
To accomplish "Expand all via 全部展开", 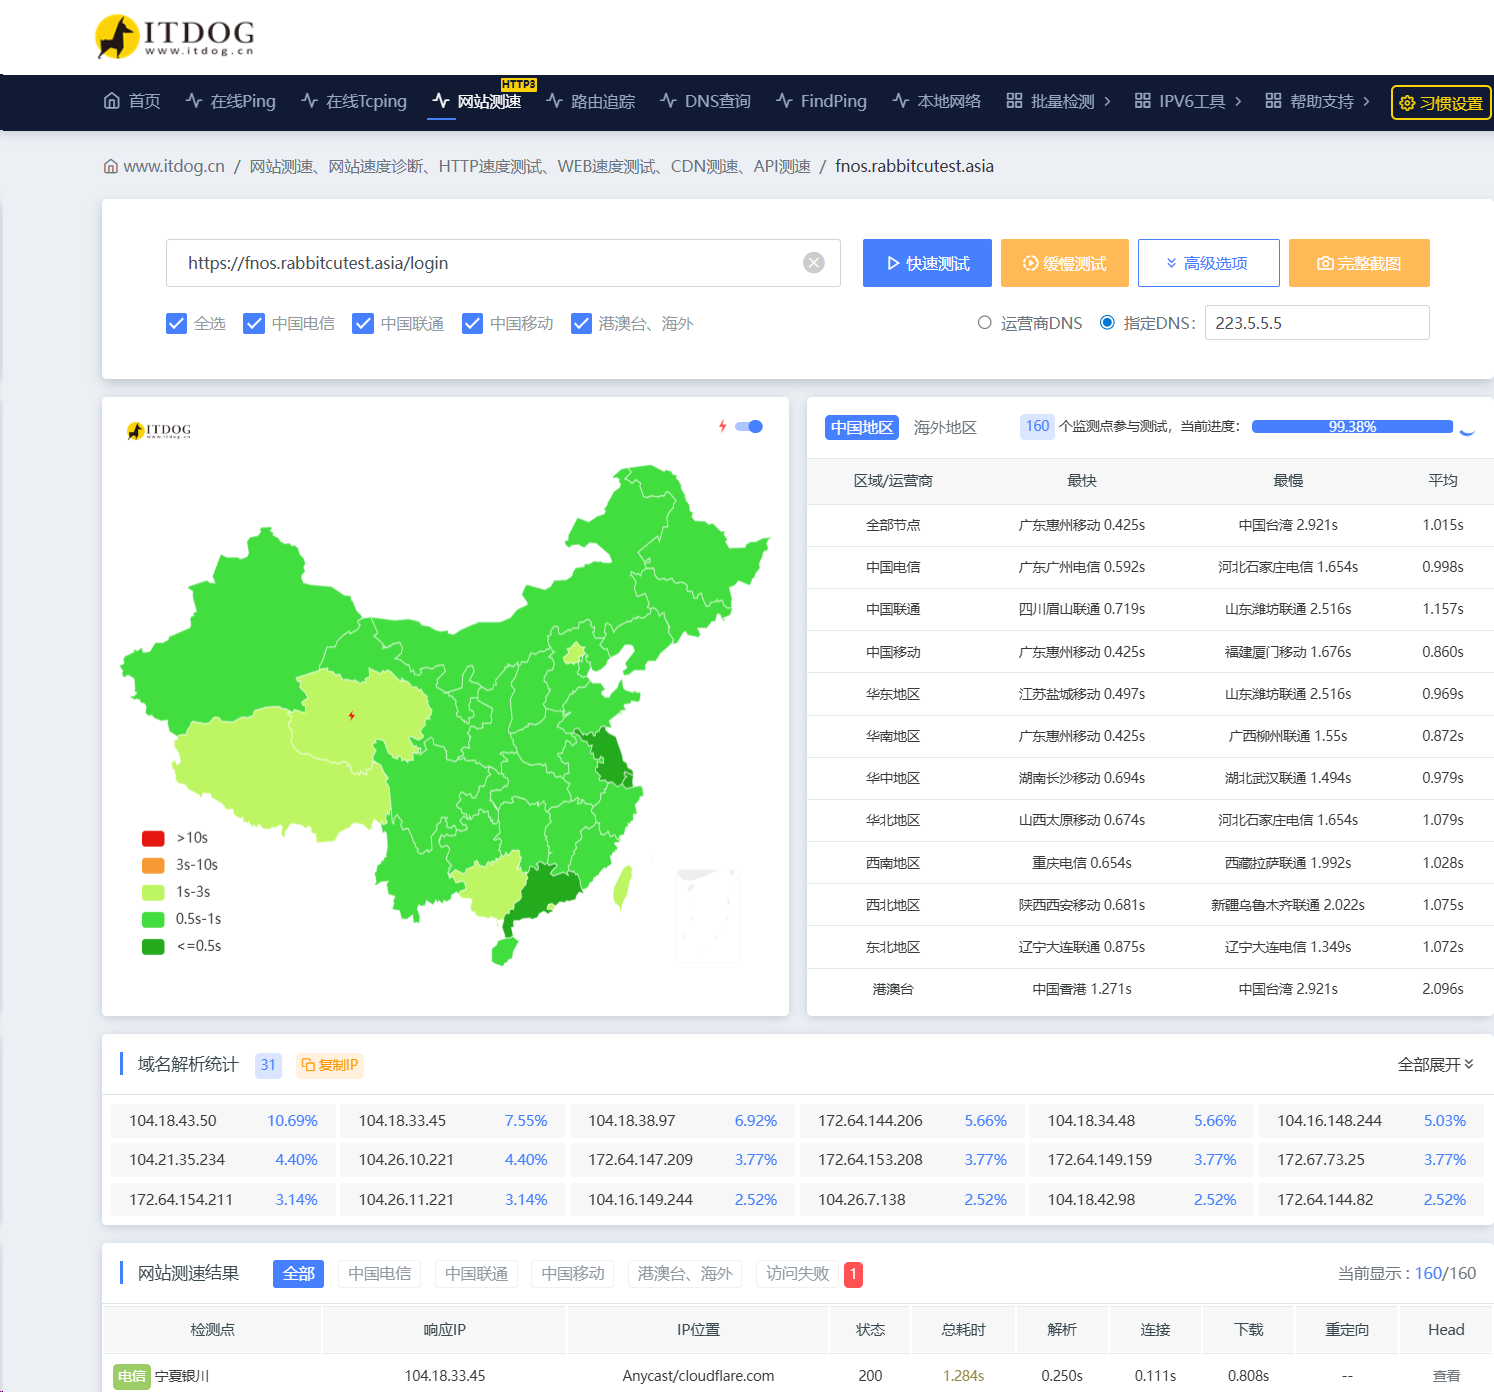I will click(1435, 1065).
